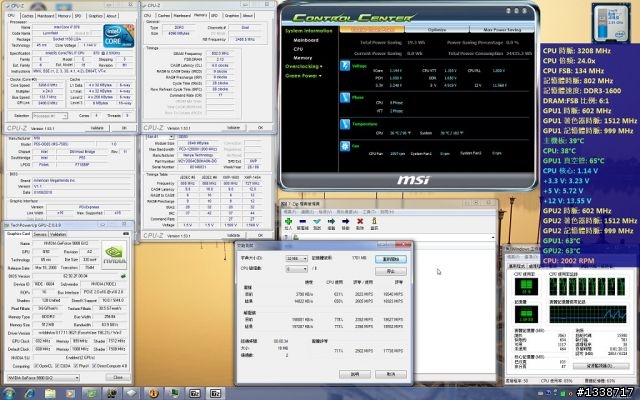Click the CPU usage meter in Task Manager
The image size is (640, 400).
click(526, 286)
